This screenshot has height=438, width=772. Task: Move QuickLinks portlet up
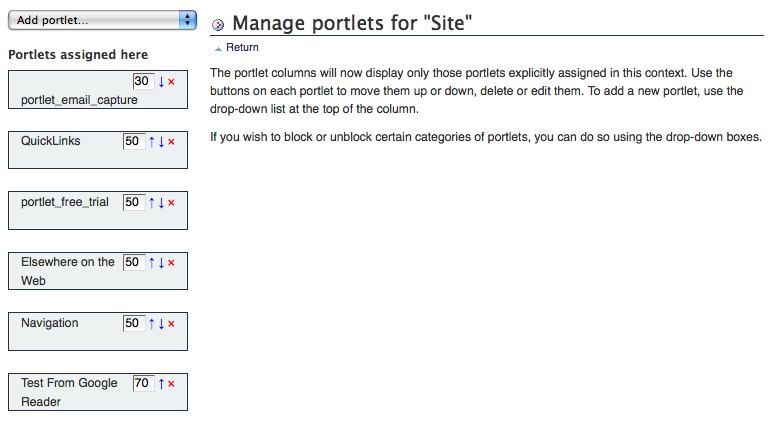coord(152,142)
